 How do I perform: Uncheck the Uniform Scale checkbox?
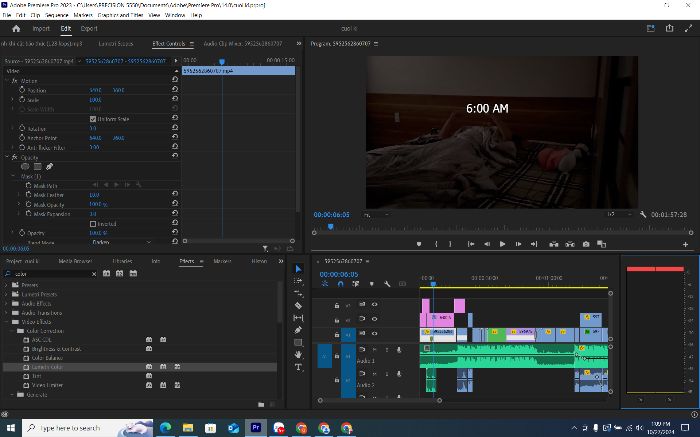coord(93,119)
